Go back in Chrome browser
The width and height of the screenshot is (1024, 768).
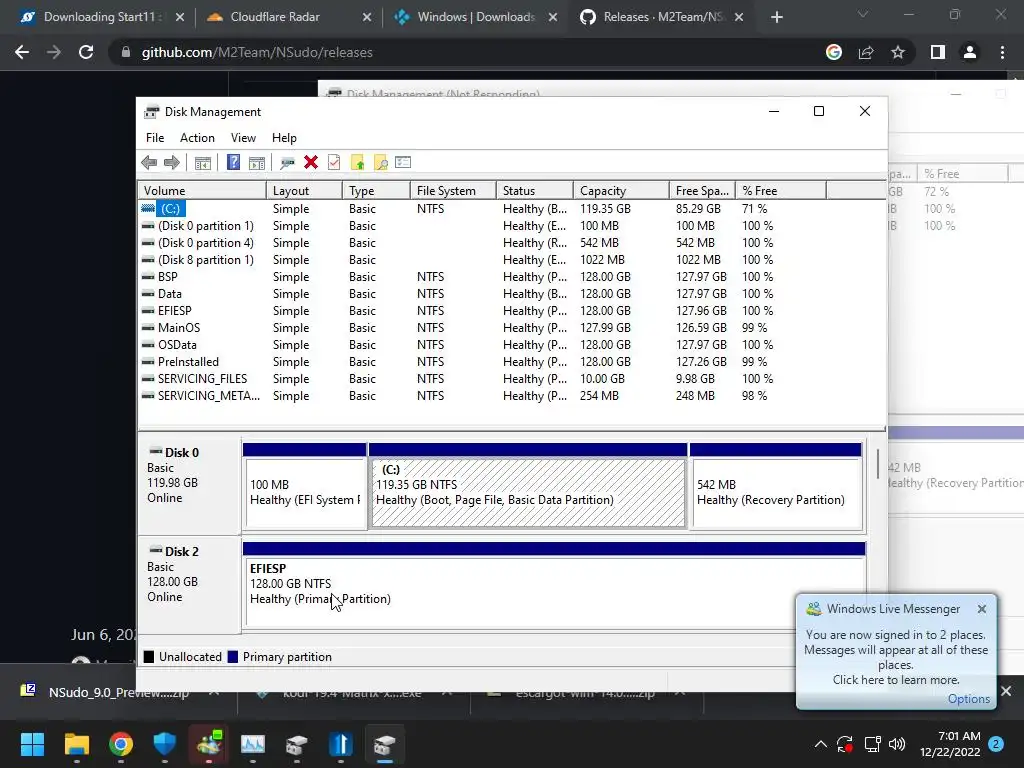pos(22,52)
